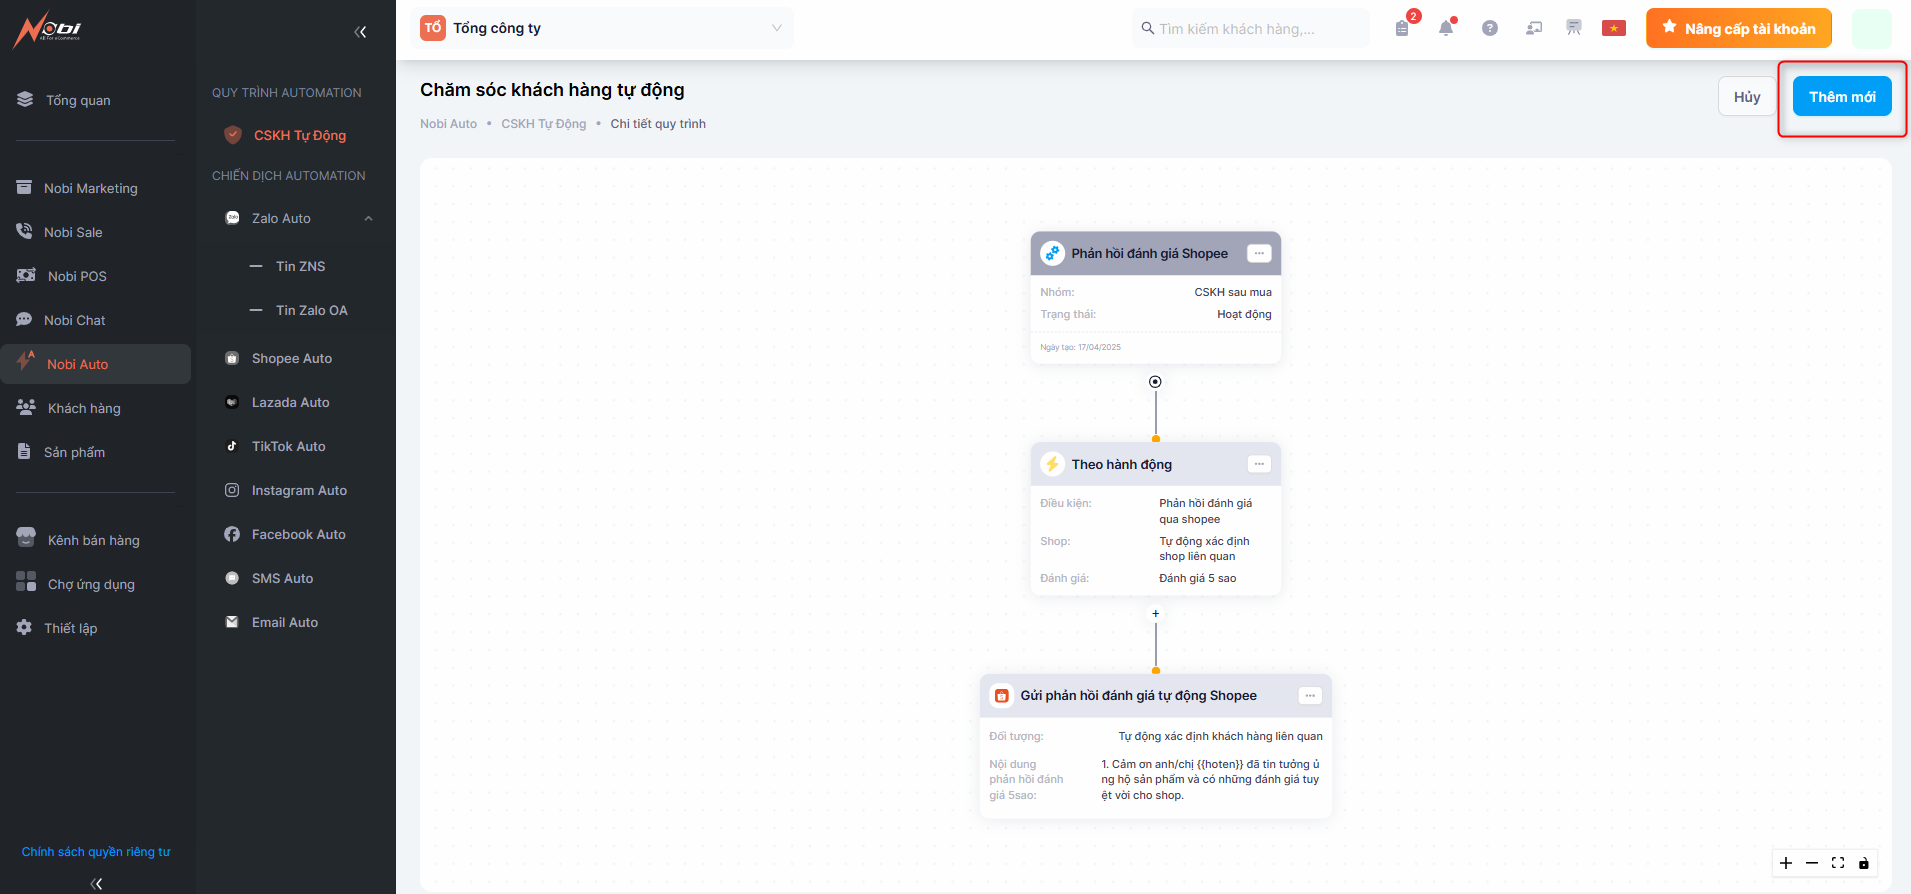The image size is (1911, 894).
Task: Toggle the canvas lock icon
Action: tap(1864, 863)
